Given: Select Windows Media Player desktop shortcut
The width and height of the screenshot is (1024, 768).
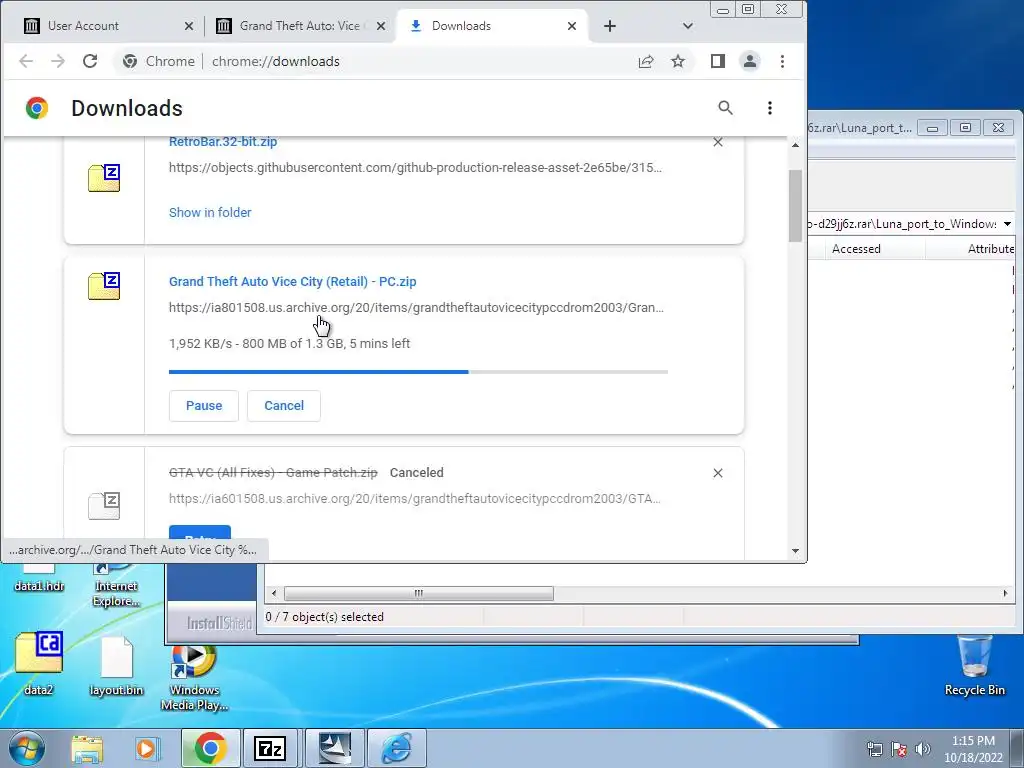Looking at the screenshot, I should (x=194, y=678).
